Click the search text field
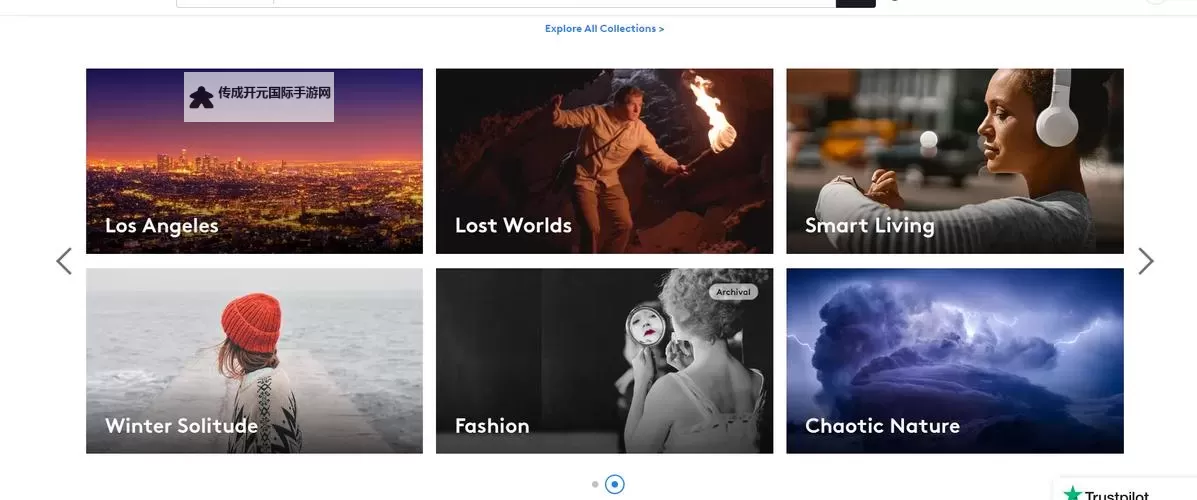Viewport: 1197px width, 500px height. 554,3
